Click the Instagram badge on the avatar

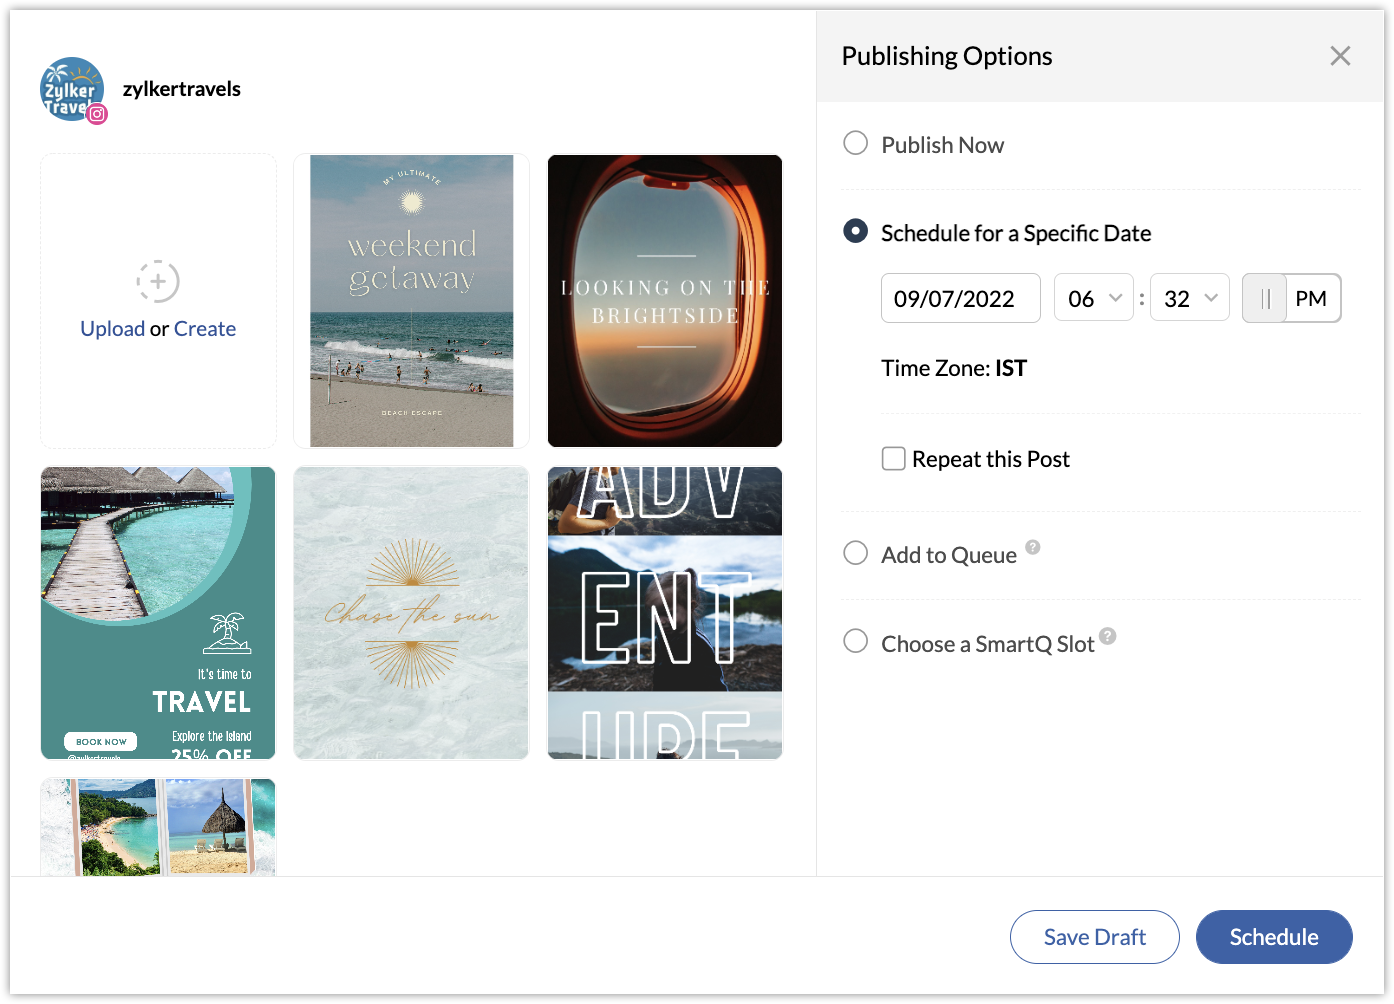97,114
